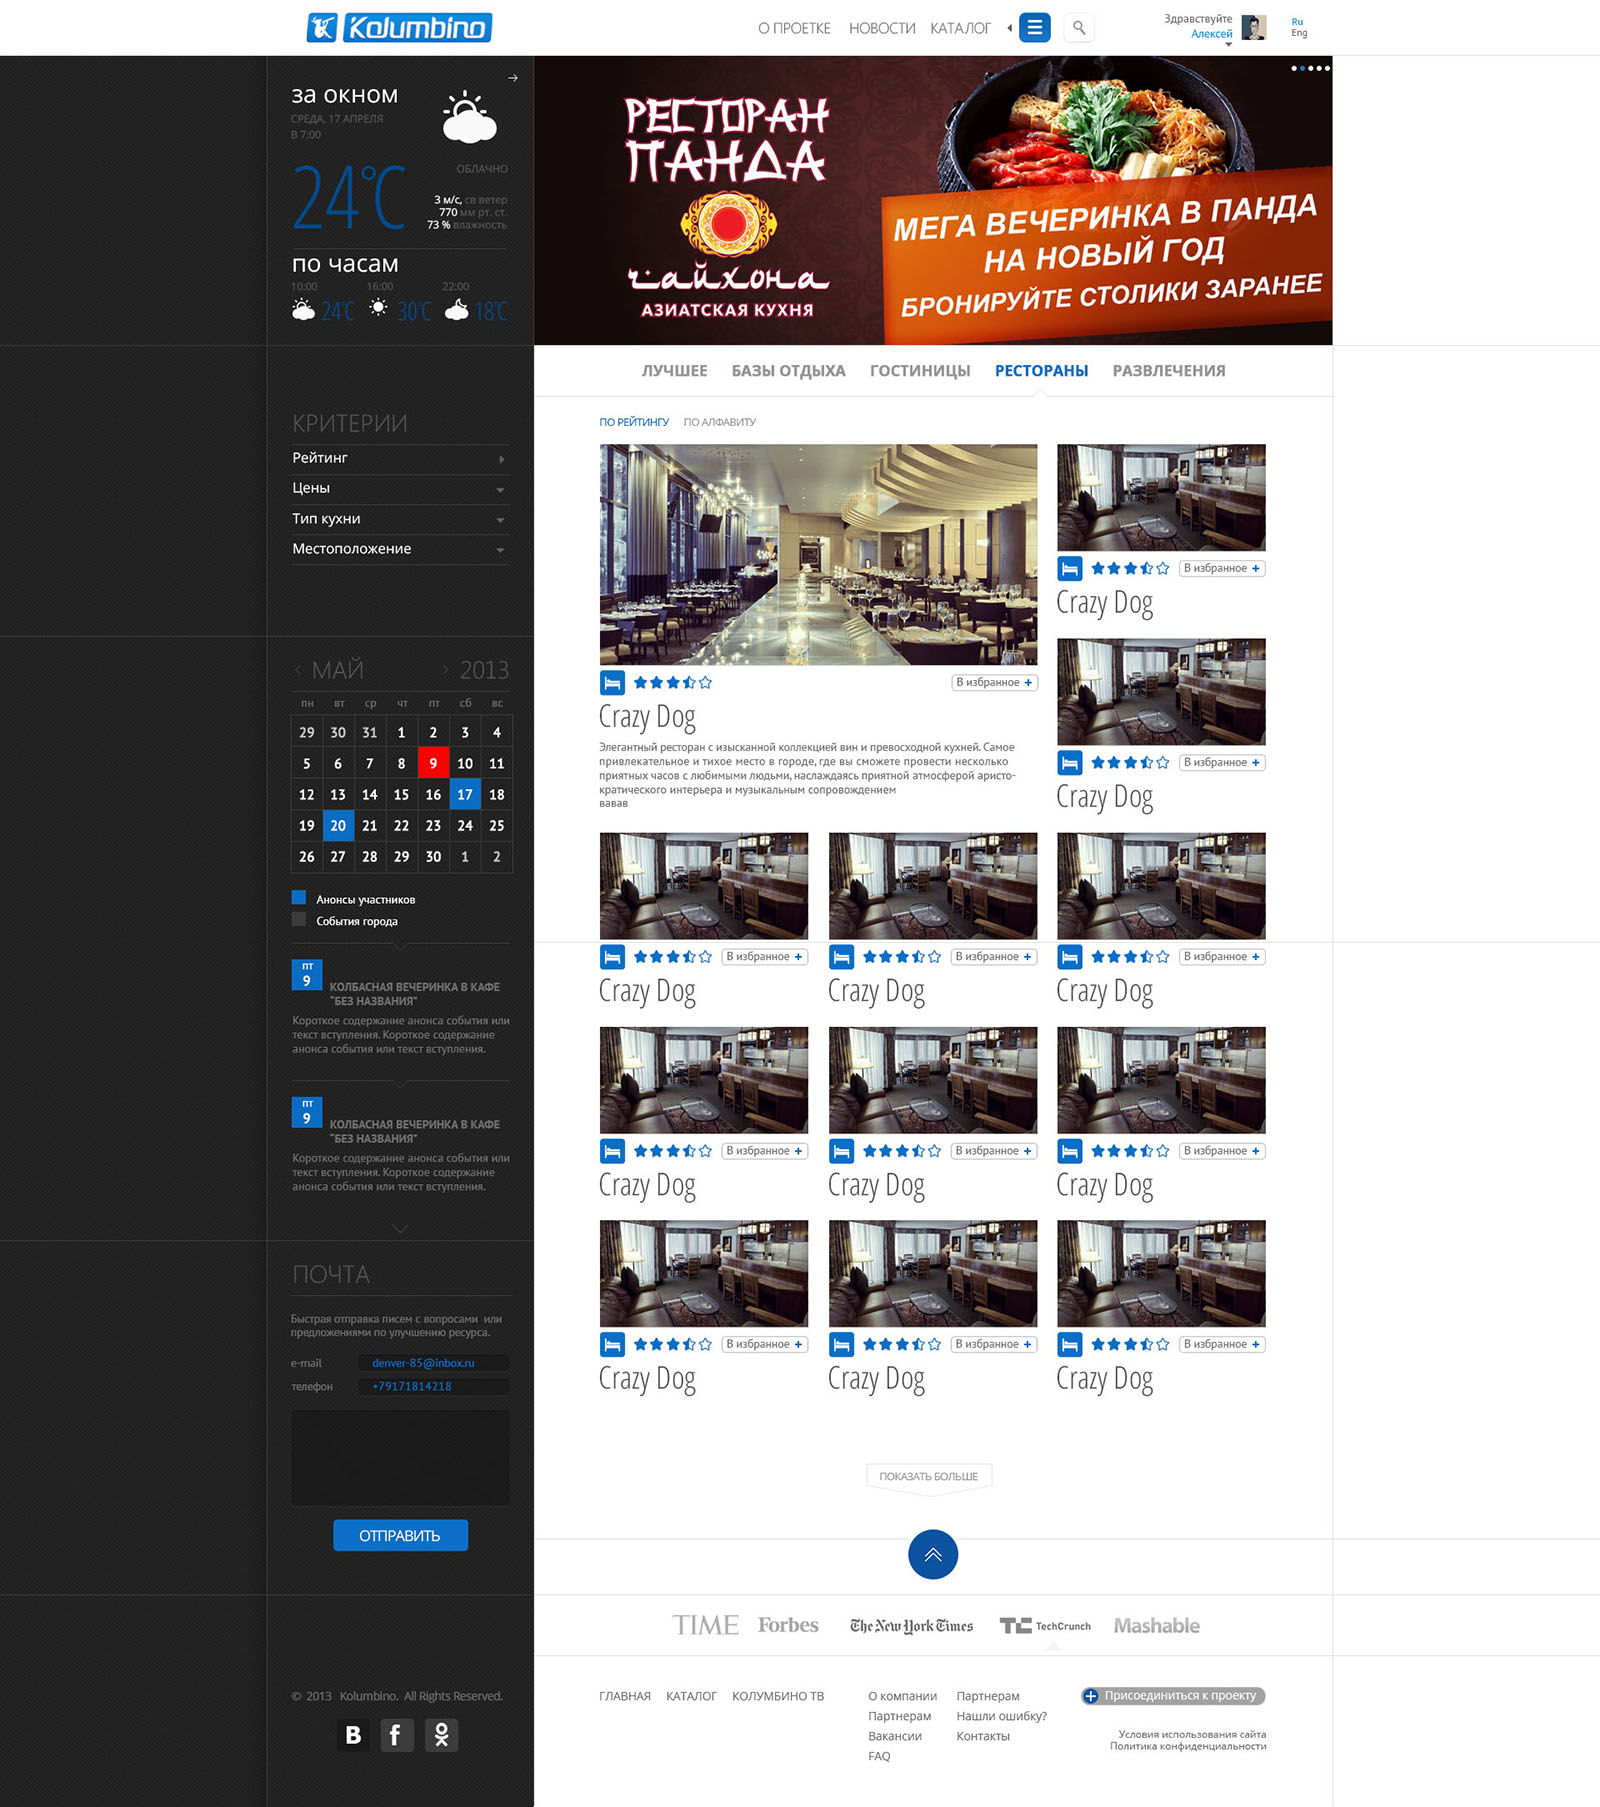This screenshot has width=1600, height=1807.
Task: Open 'КАТАЛОГ' top menu item
Action: point(960,28)
